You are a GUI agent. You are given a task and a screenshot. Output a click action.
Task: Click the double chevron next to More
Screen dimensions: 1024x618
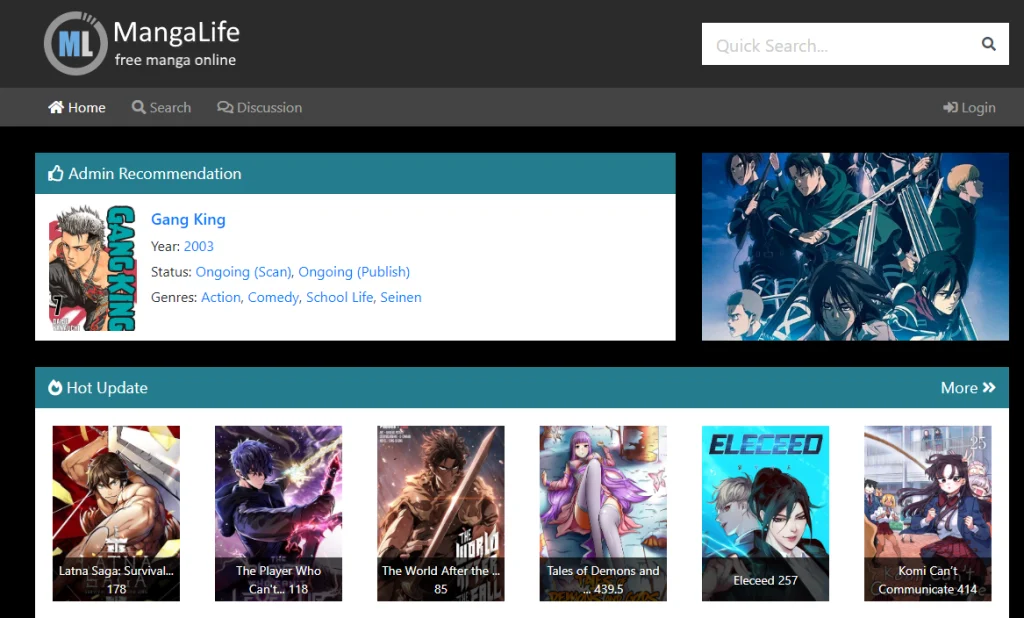coord(989,387)
